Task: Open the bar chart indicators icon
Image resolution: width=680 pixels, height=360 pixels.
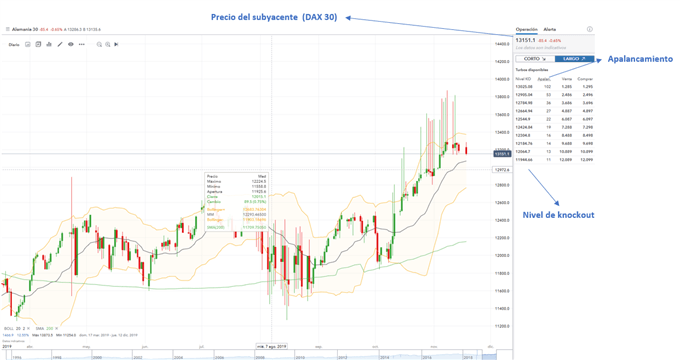Action: tap(49, 44)
